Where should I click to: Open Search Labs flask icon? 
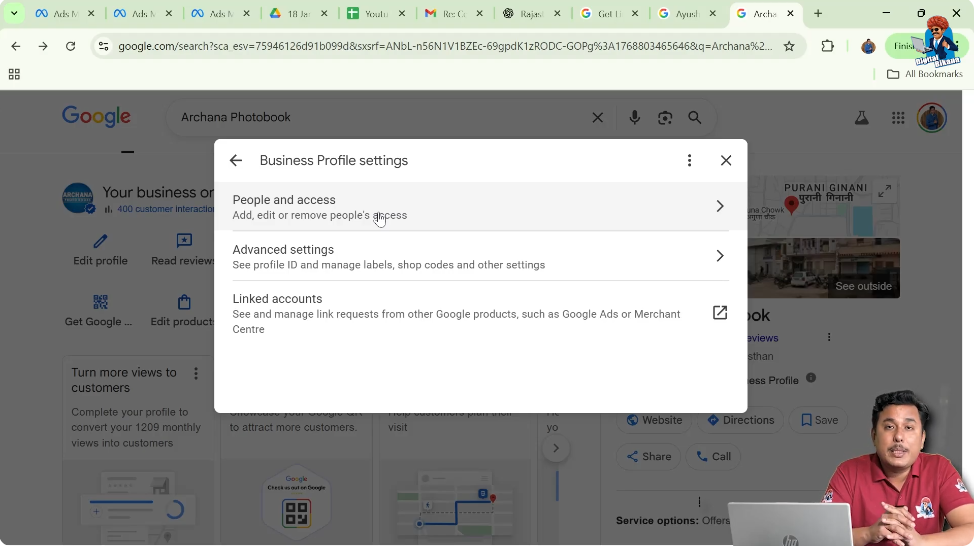861,117
